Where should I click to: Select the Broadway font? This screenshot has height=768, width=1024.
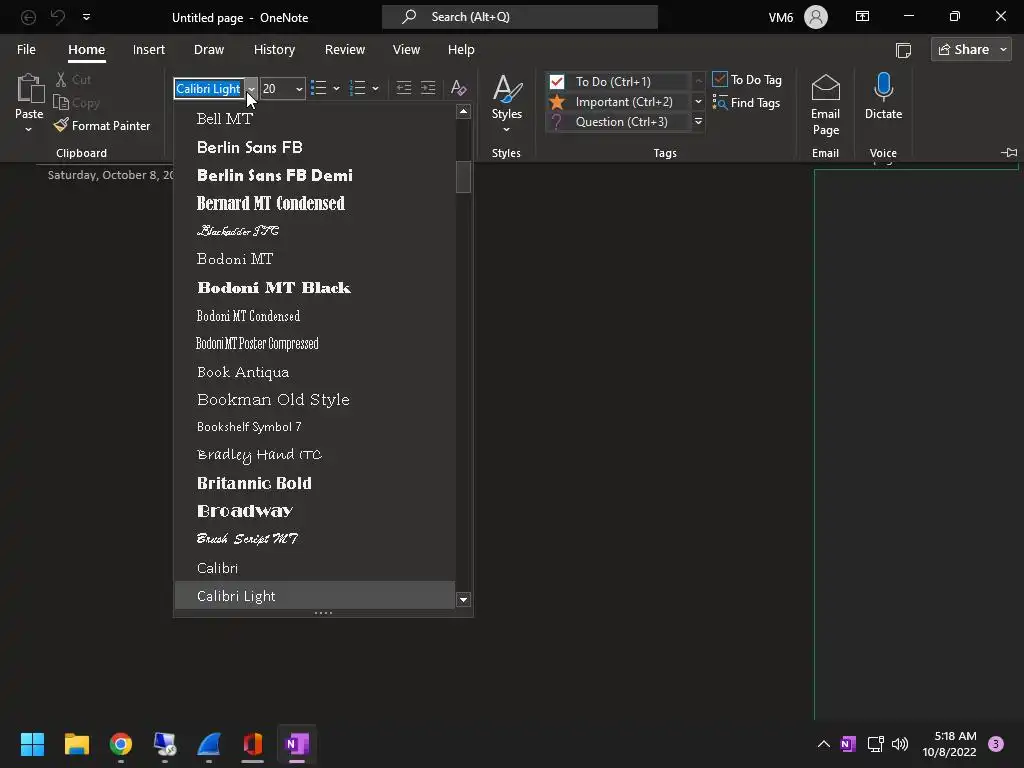(314, 511)
